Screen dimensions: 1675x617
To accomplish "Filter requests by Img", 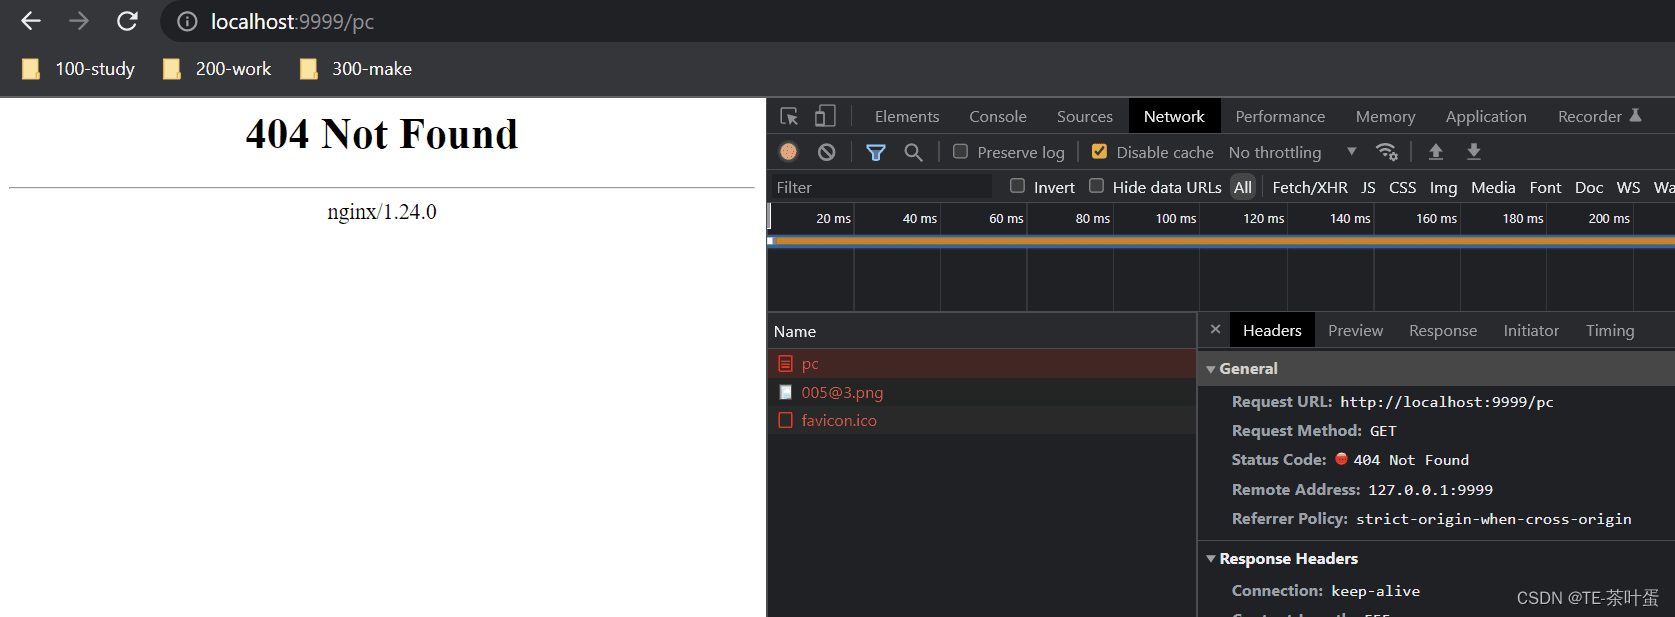I will pyautogui.click(x=1443, y=187).
